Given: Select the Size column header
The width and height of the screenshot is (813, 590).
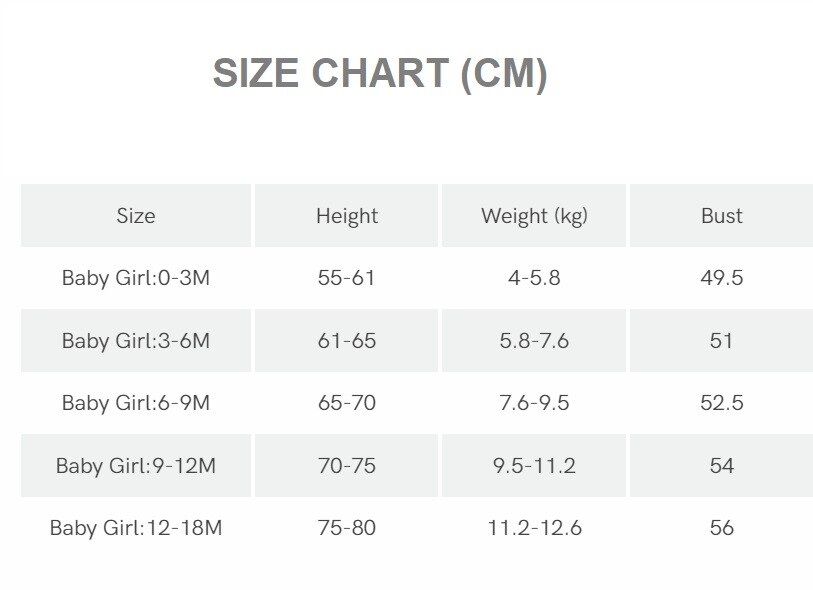Looking at the screenshot, I should pyautogui.click(x=136, y=215).
